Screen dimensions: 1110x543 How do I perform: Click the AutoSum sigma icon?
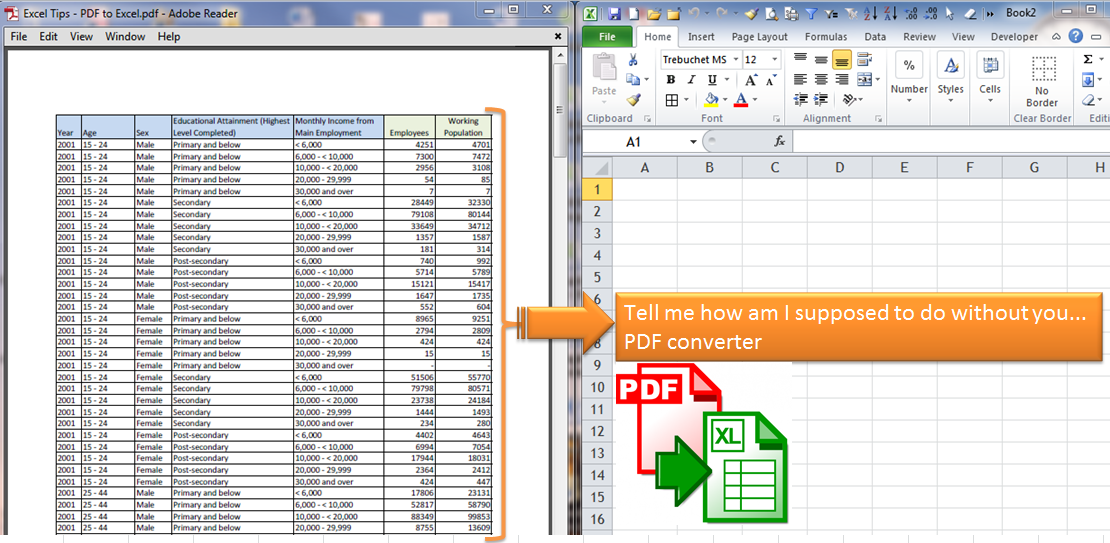click(1088, 60)
